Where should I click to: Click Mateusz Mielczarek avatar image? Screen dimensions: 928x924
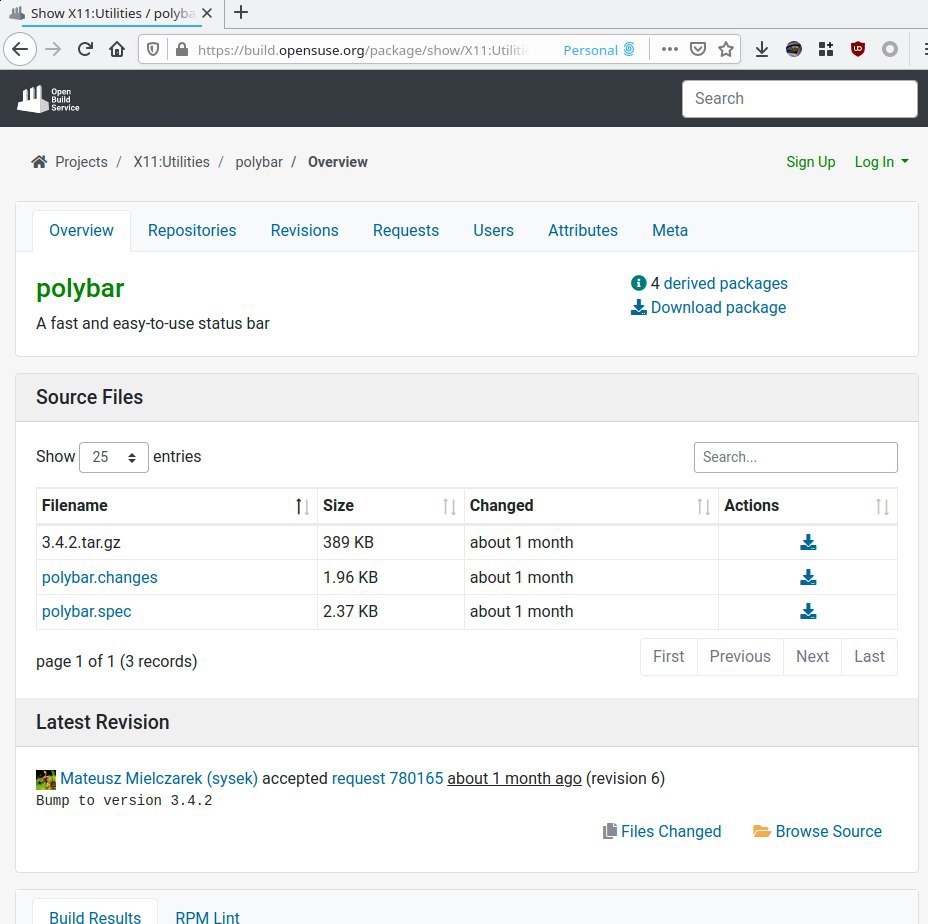coord(46,780)
